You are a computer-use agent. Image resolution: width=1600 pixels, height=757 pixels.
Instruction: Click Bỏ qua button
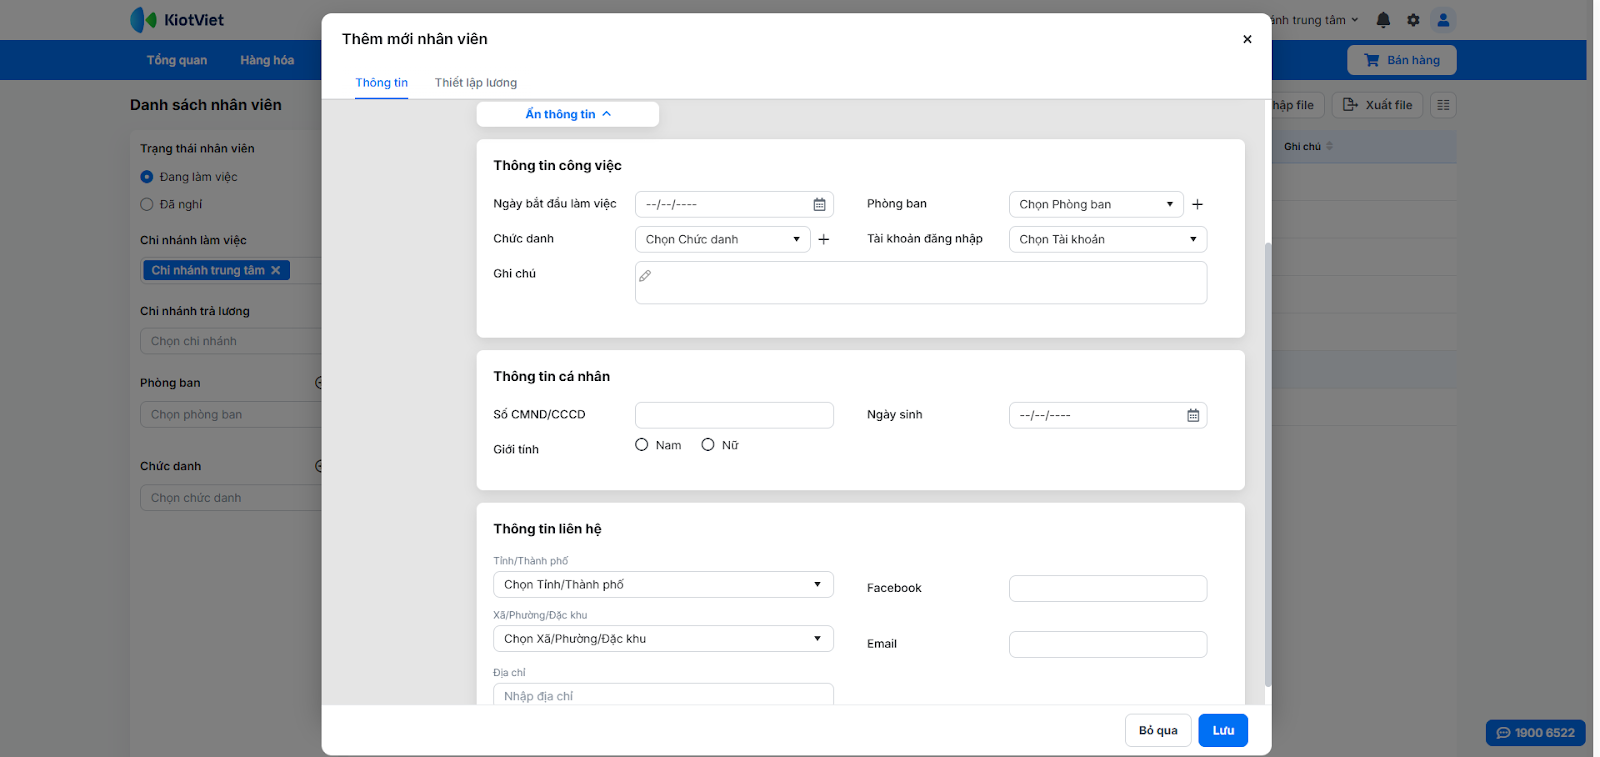point(1158,731)
